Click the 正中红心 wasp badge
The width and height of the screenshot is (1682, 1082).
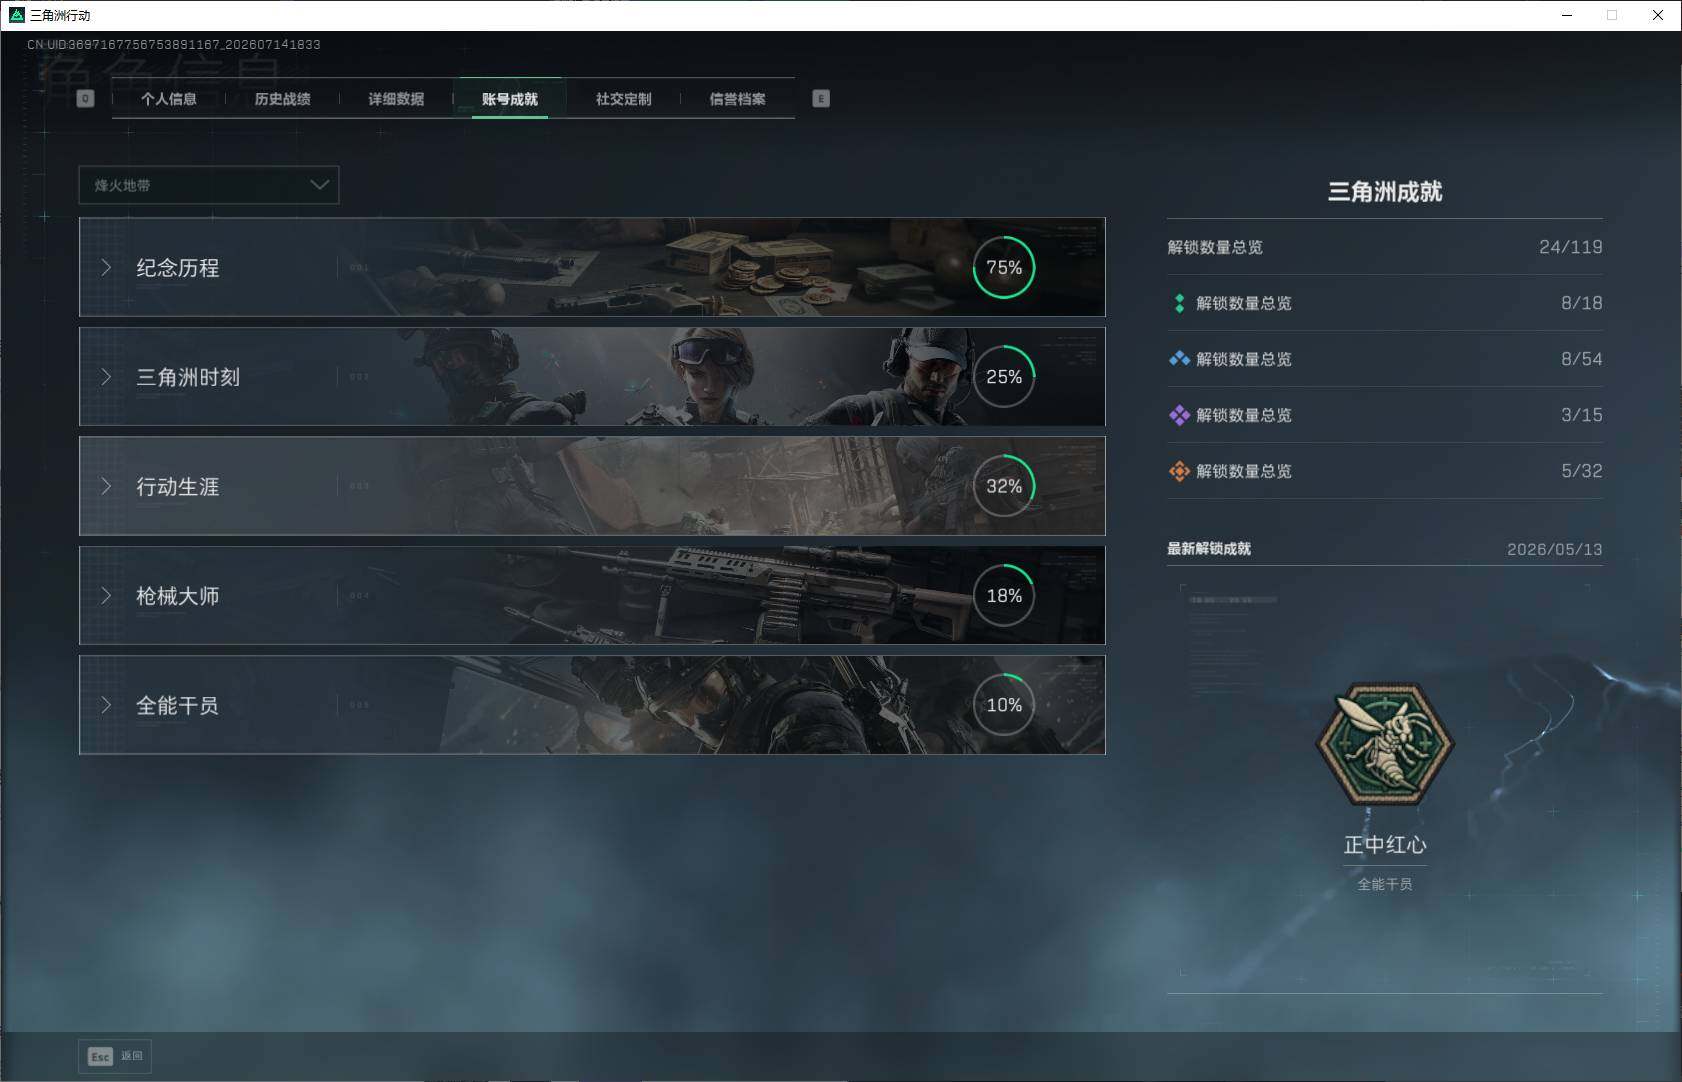[x=1385, y=744]
